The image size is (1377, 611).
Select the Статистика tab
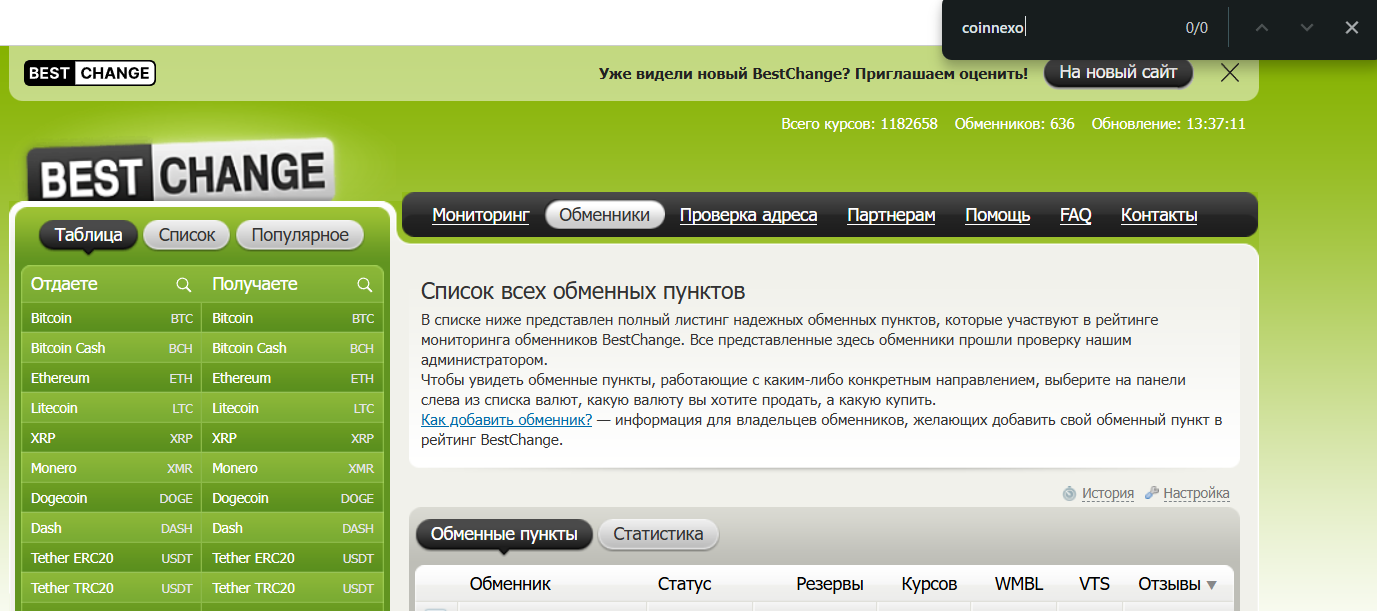658,534
